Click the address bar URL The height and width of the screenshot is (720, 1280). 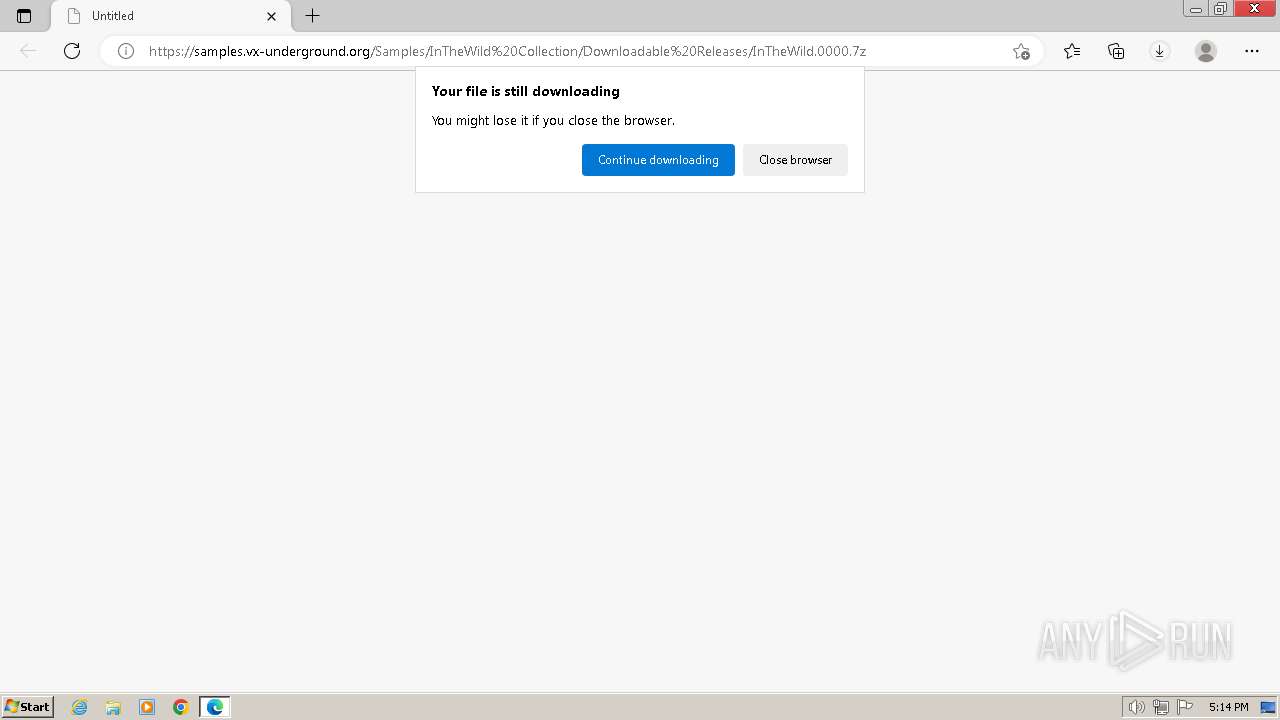point(507,51)
